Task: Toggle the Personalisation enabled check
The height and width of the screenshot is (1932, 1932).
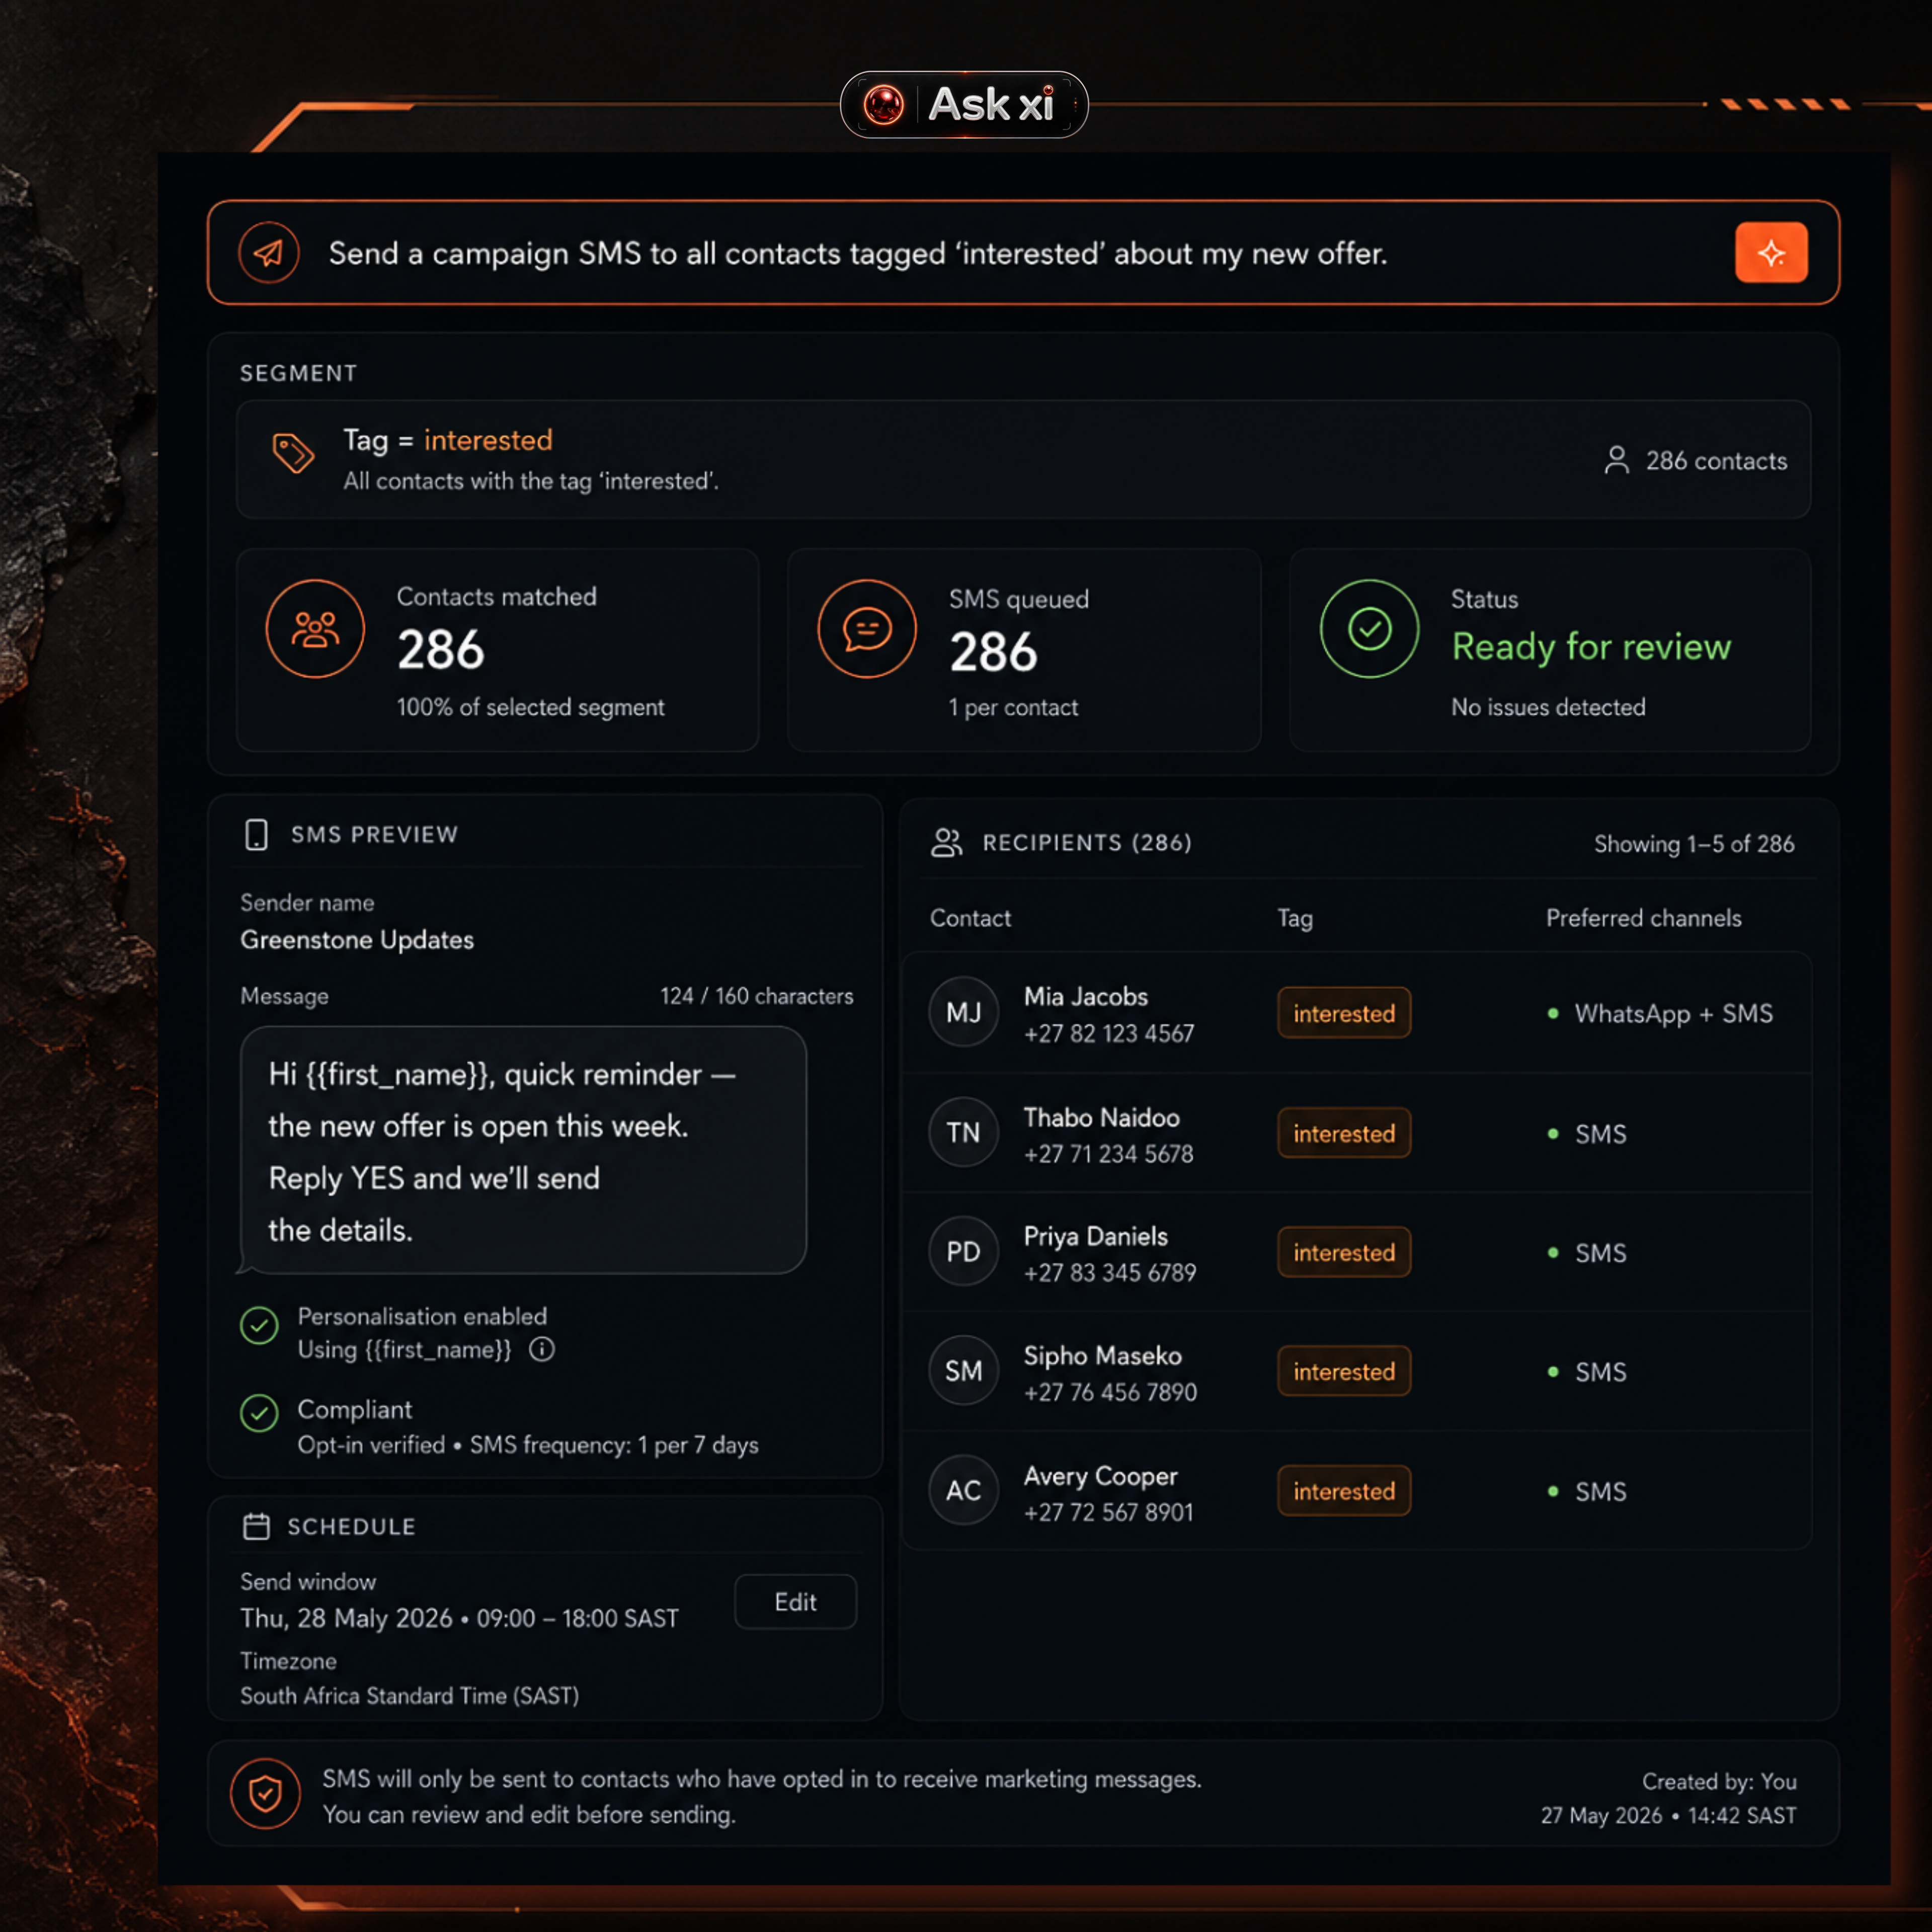Action: (259, 1326)
